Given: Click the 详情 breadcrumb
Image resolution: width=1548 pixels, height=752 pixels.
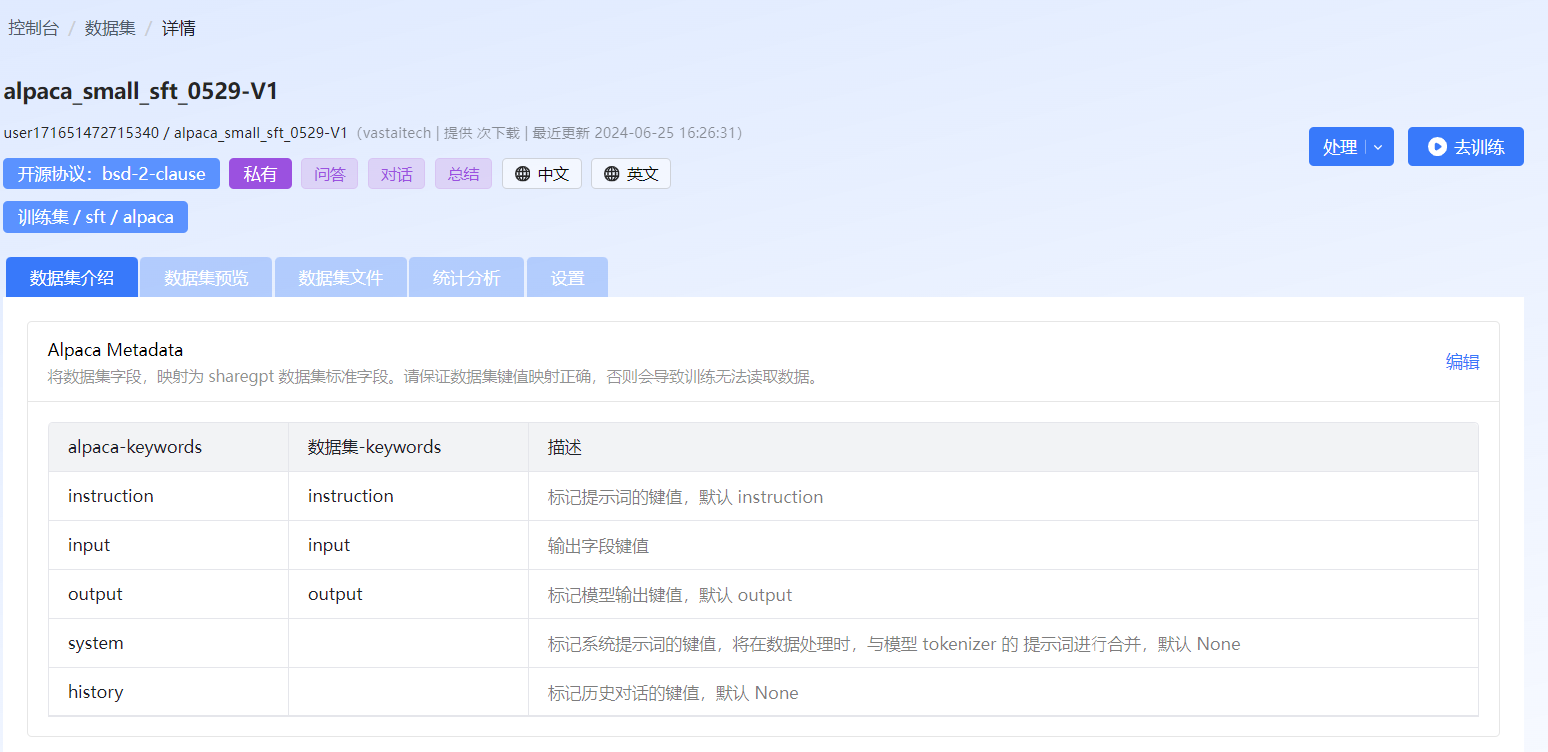Looking at the screenshot, I should [179, 28].
